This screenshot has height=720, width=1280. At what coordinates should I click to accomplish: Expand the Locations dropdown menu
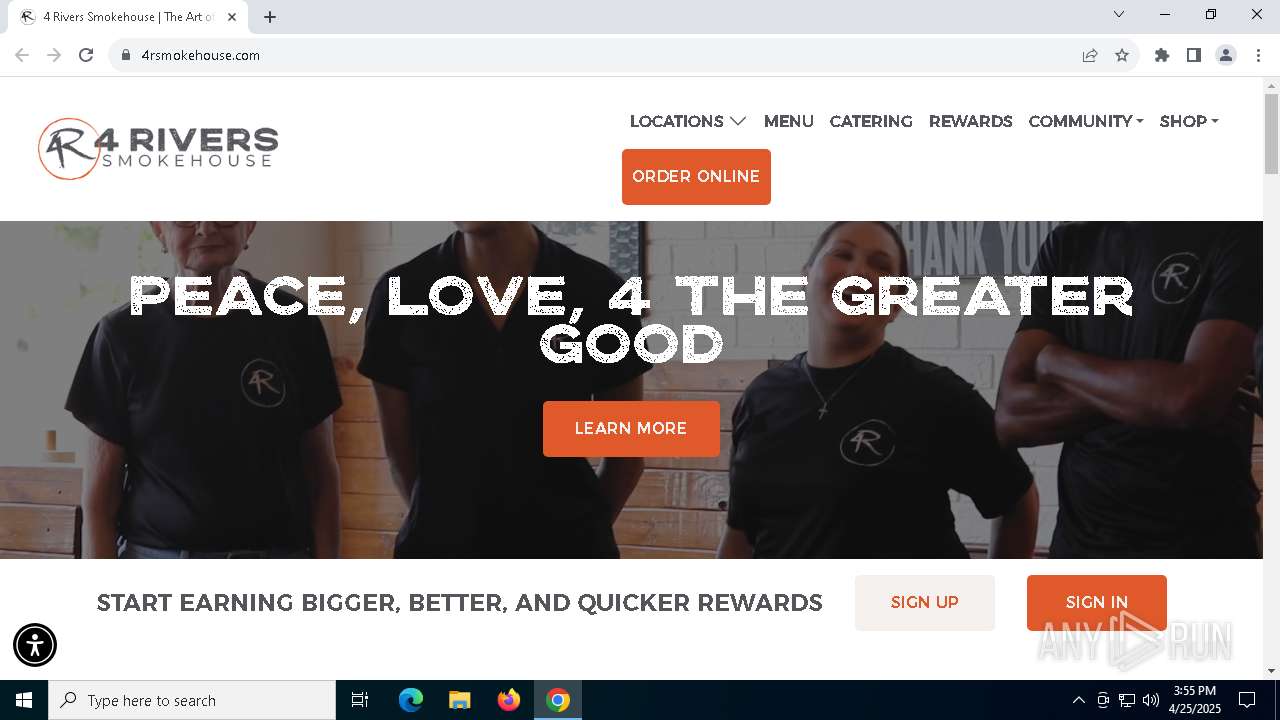point(688,121)
